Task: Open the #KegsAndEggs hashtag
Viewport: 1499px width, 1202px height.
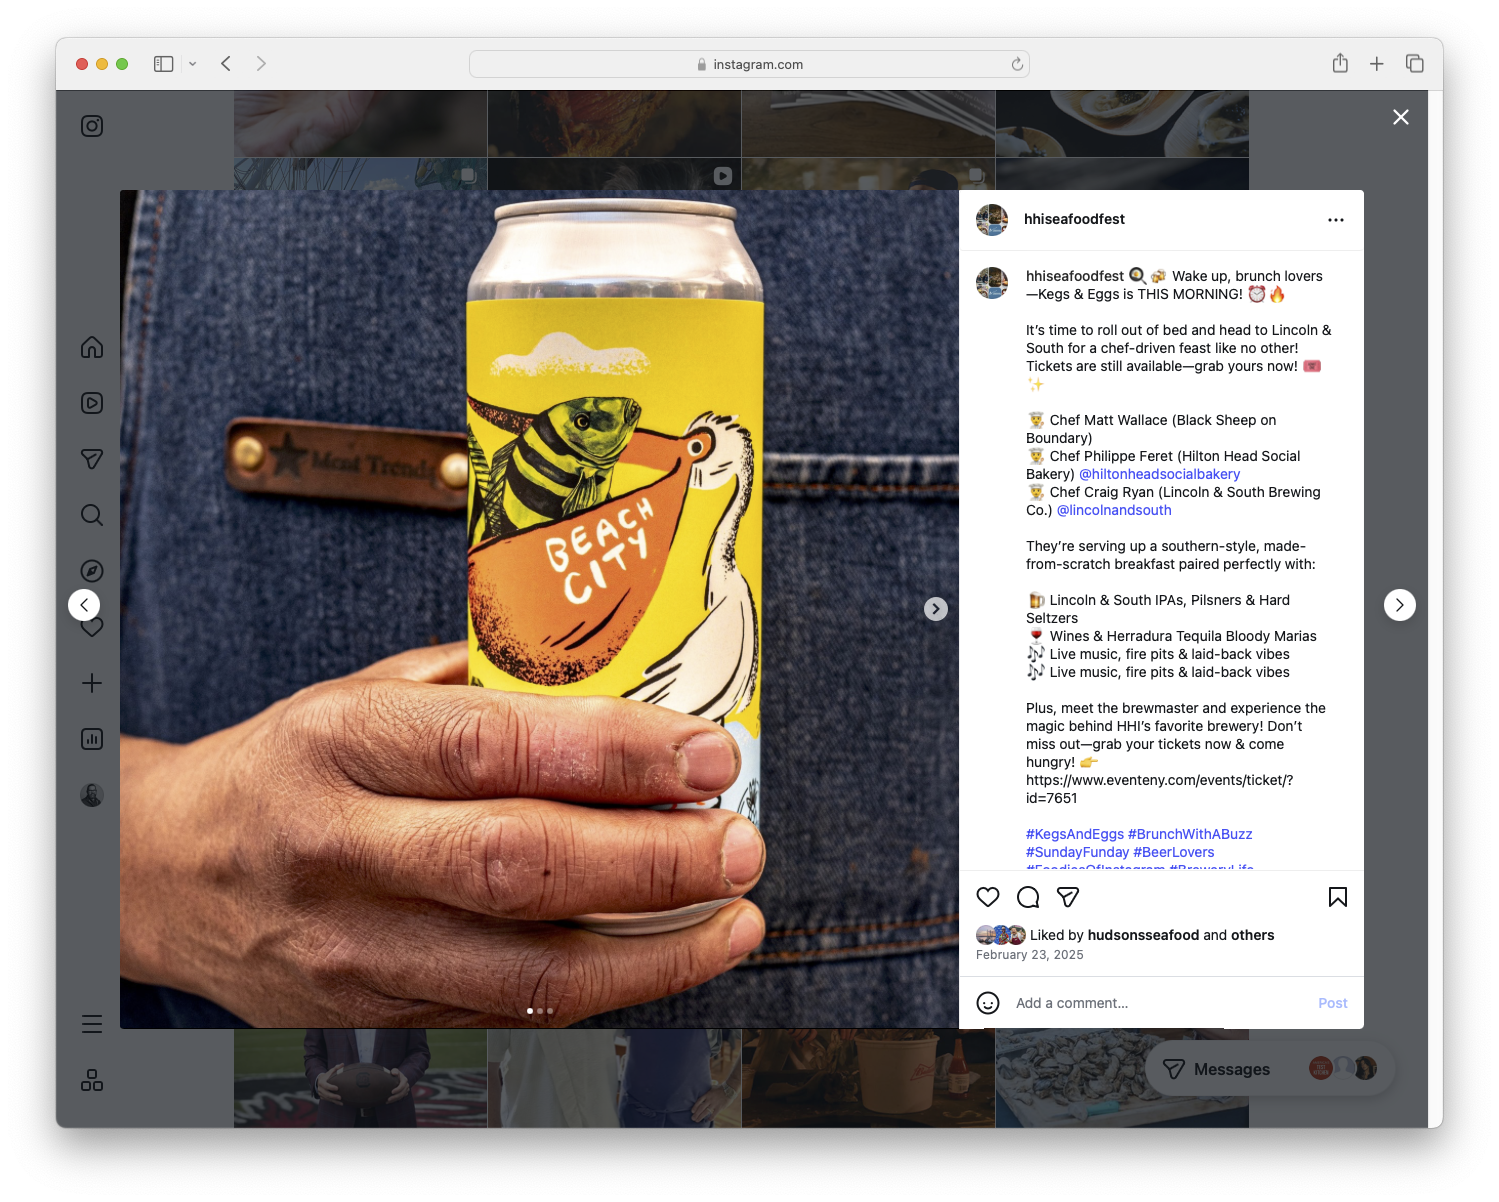Action: point(1073,833)
